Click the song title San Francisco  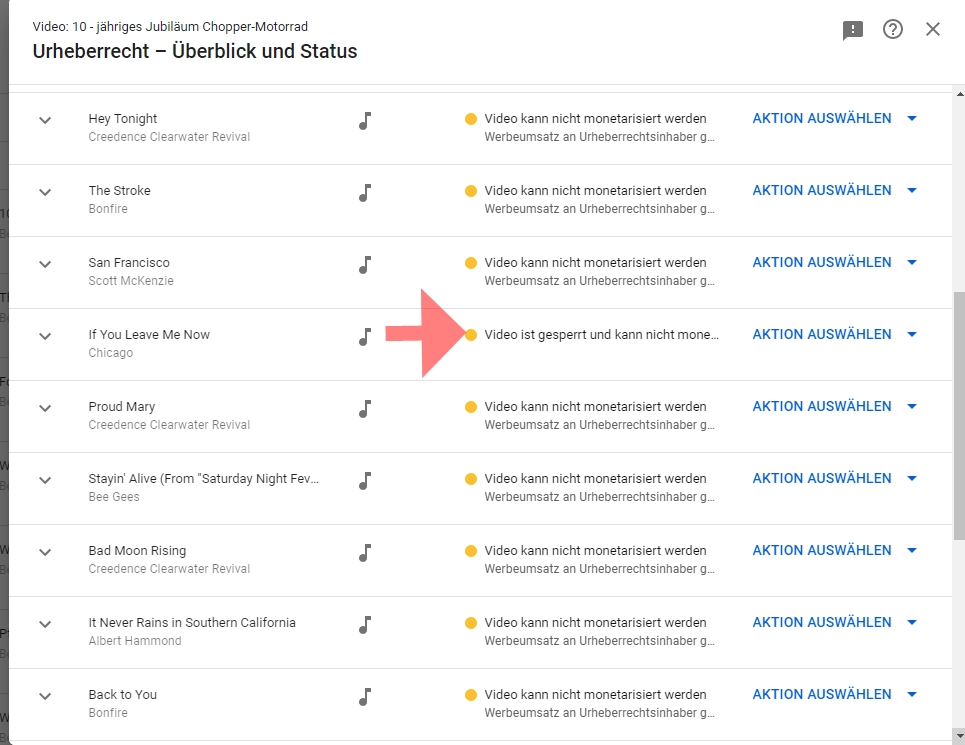tap(129, 263)
